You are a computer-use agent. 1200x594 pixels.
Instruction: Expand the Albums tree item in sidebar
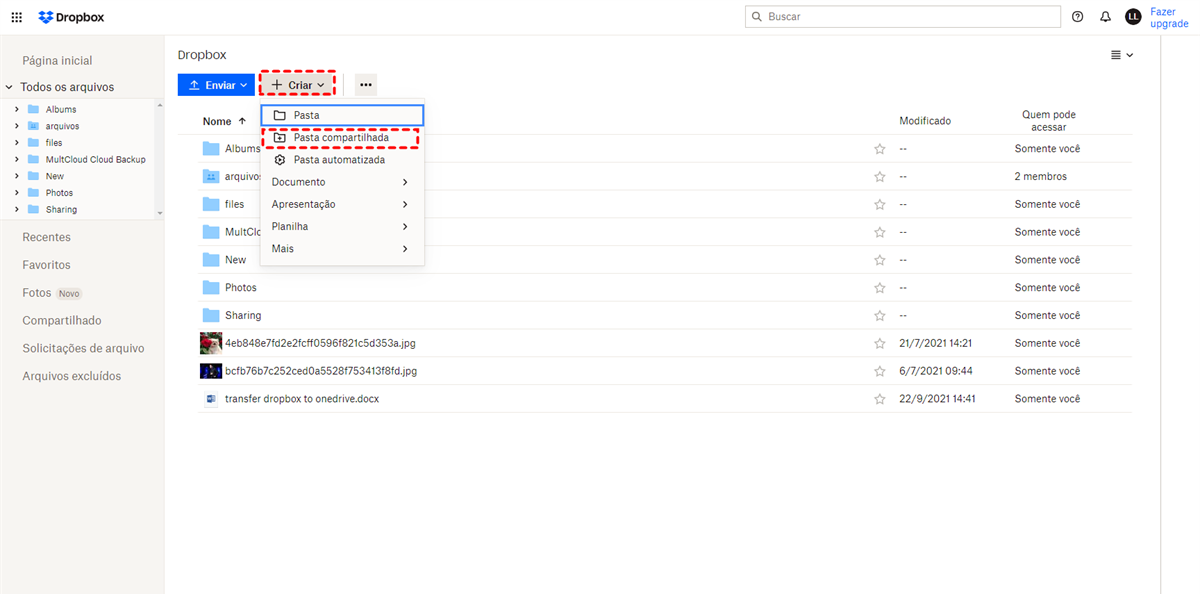[17, 109]
